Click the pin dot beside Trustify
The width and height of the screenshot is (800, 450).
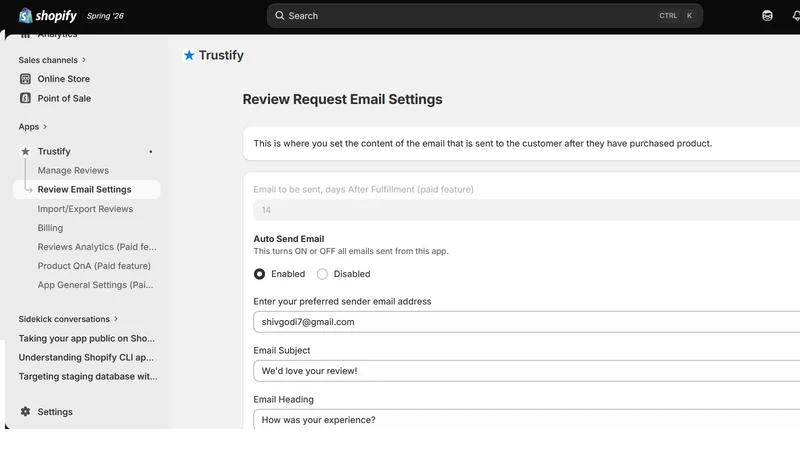pos(151,152)
